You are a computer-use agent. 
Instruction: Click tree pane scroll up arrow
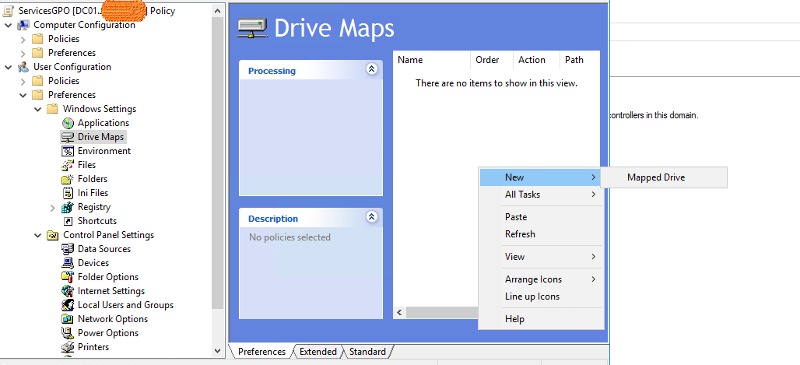click(218, 10)
